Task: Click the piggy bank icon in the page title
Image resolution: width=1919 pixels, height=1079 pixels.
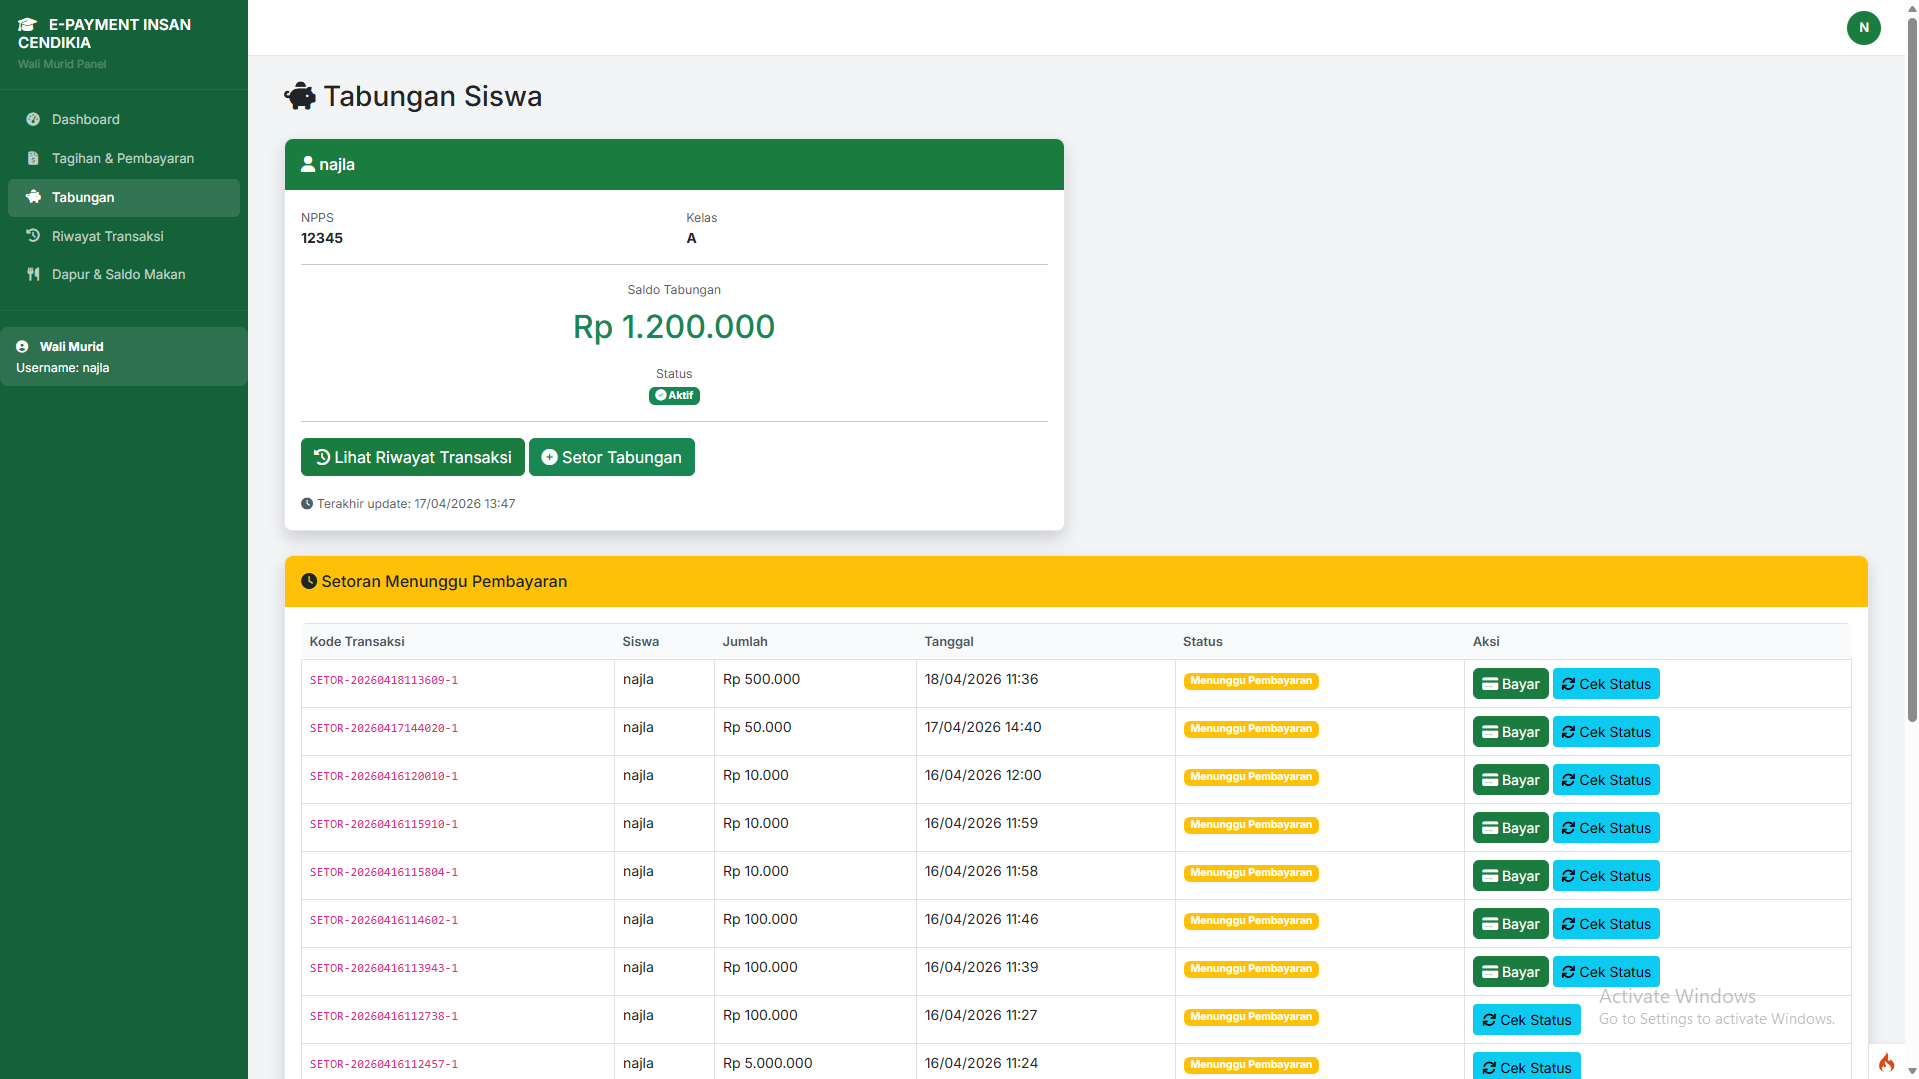Action: pyautogui.click(x=300, y=97)
